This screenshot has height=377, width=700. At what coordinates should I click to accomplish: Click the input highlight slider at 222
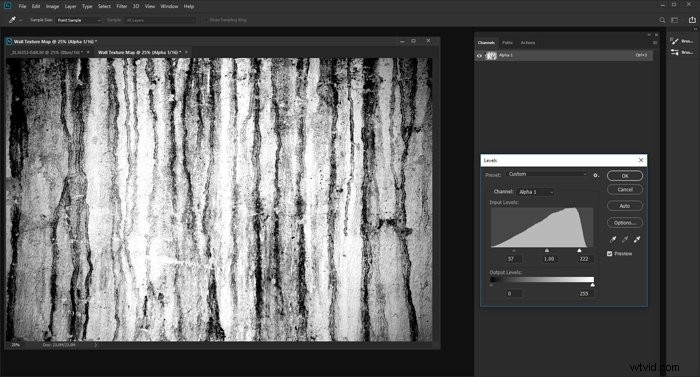tap(579, 251)
